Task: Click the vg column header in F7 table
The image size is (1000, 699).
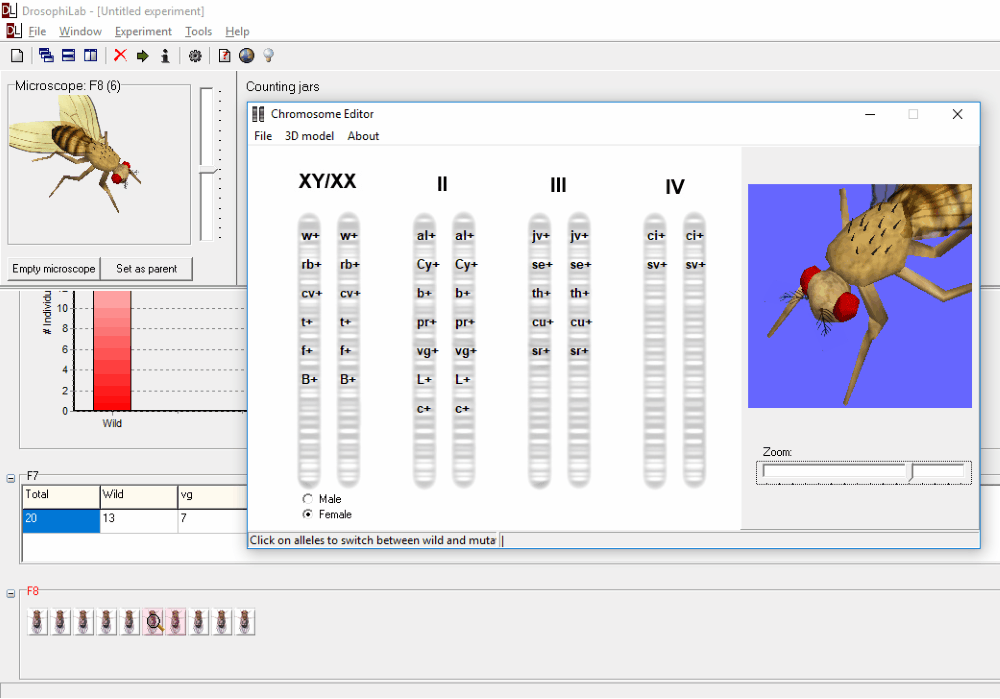Action: (213, 496)
